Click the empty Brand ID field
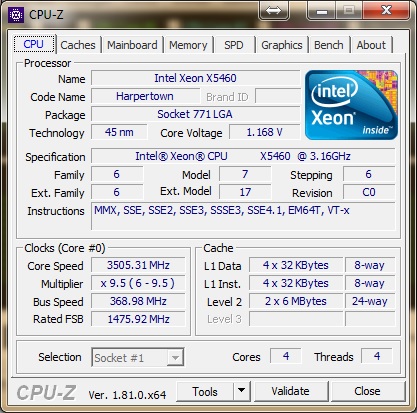This screenshot has height=413, width=417. 278,96
